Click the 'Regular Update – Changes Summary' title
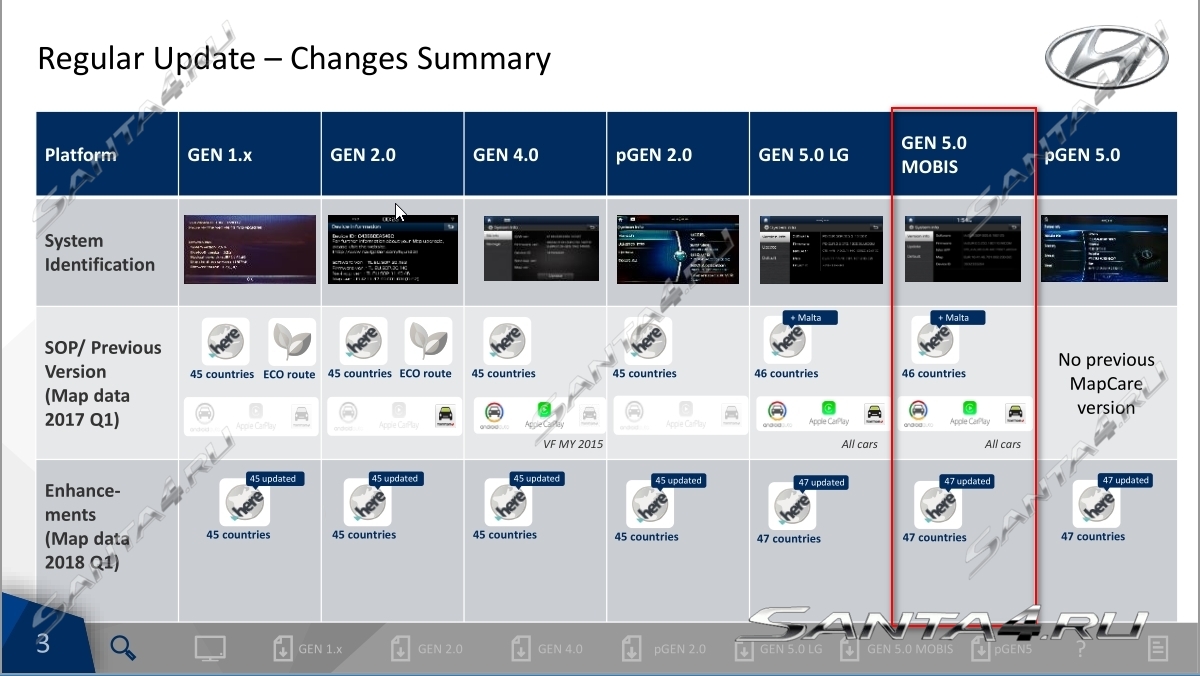 coord(294,59)
